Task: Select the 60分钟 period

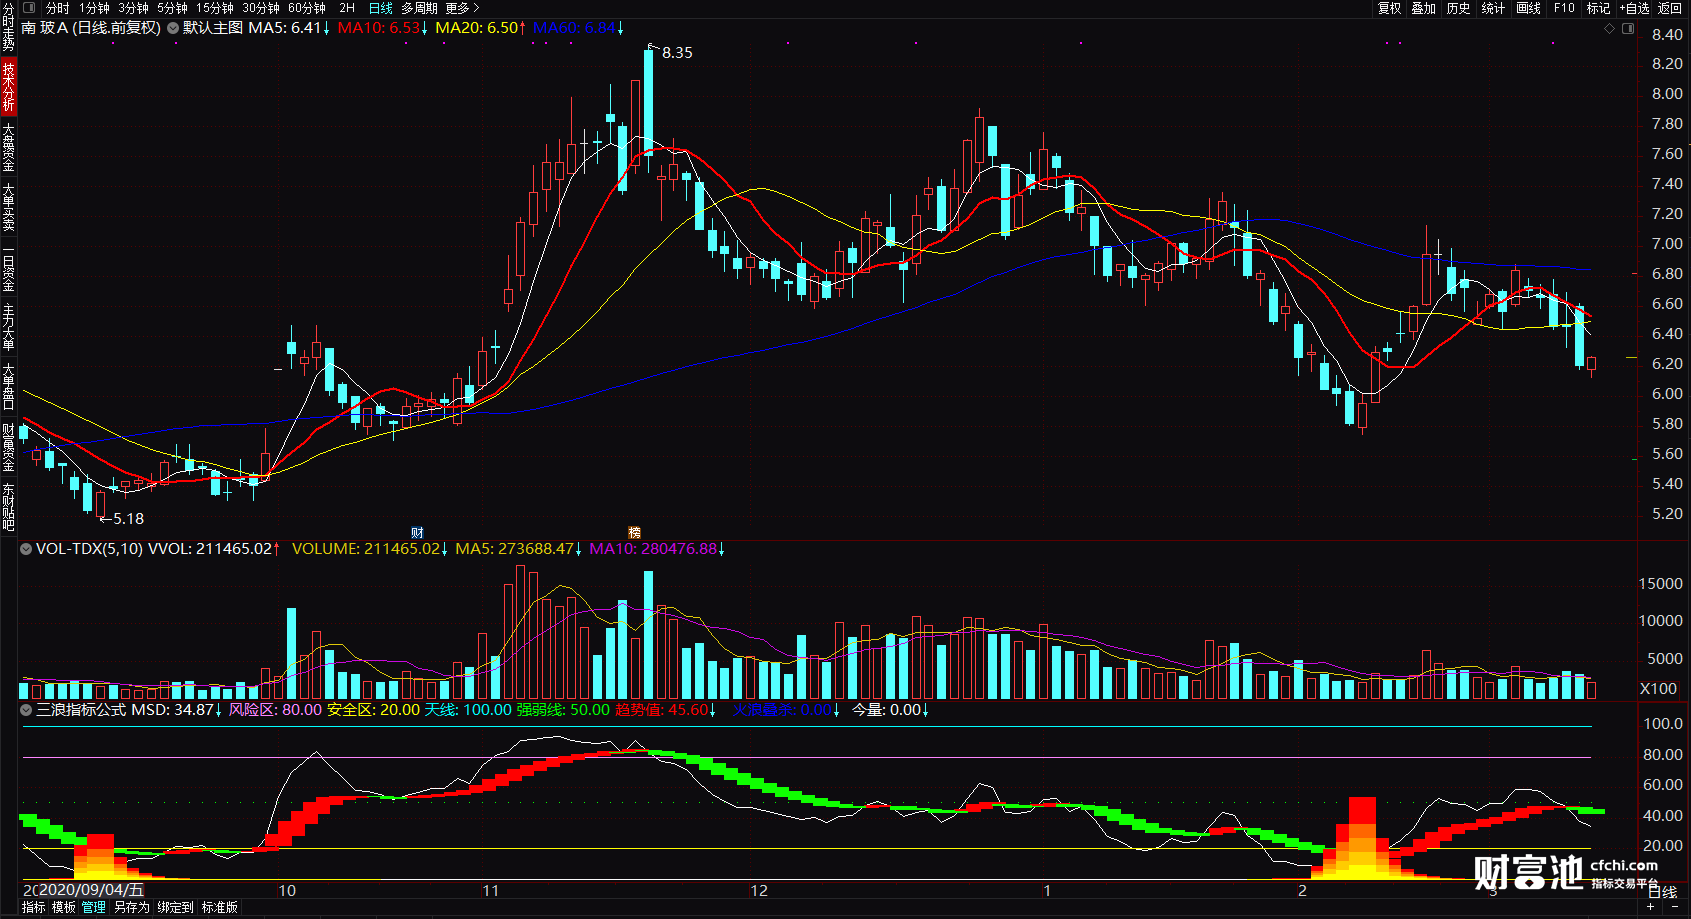Action: (x=307, y=8)
